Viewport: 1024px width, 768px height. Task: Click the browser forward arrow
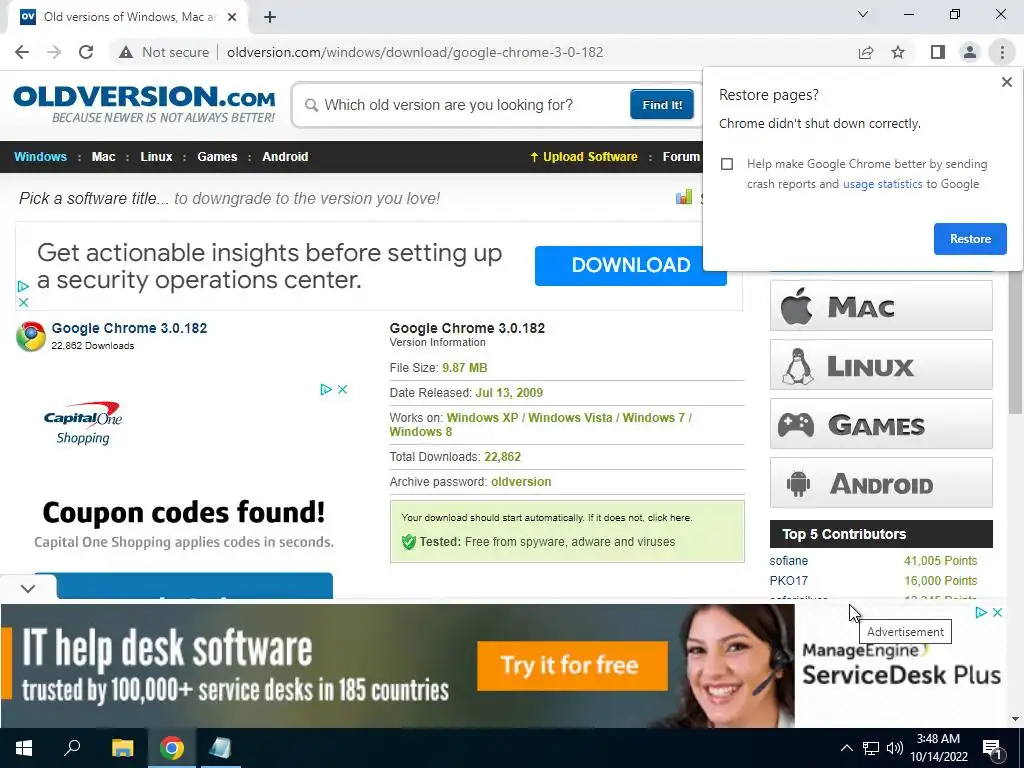click(x=54, y=52)
